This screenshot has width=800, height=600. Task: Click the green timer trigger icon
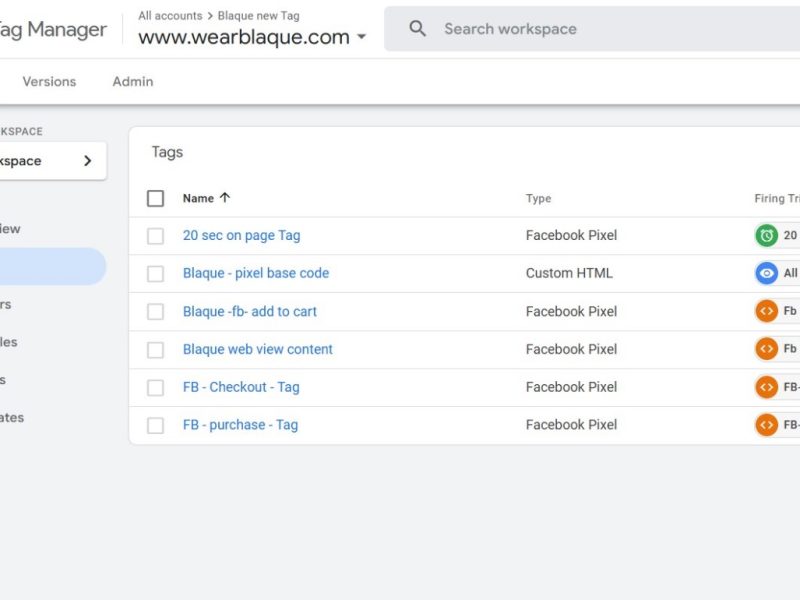766,235
